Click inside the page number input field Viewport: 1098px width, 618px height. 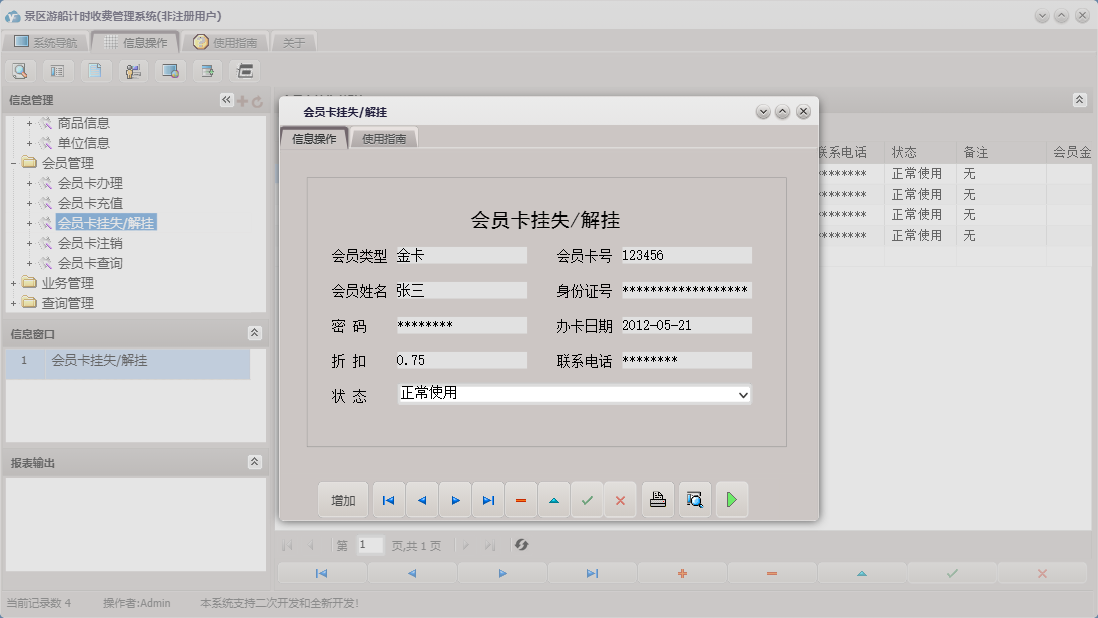(370, 545)
